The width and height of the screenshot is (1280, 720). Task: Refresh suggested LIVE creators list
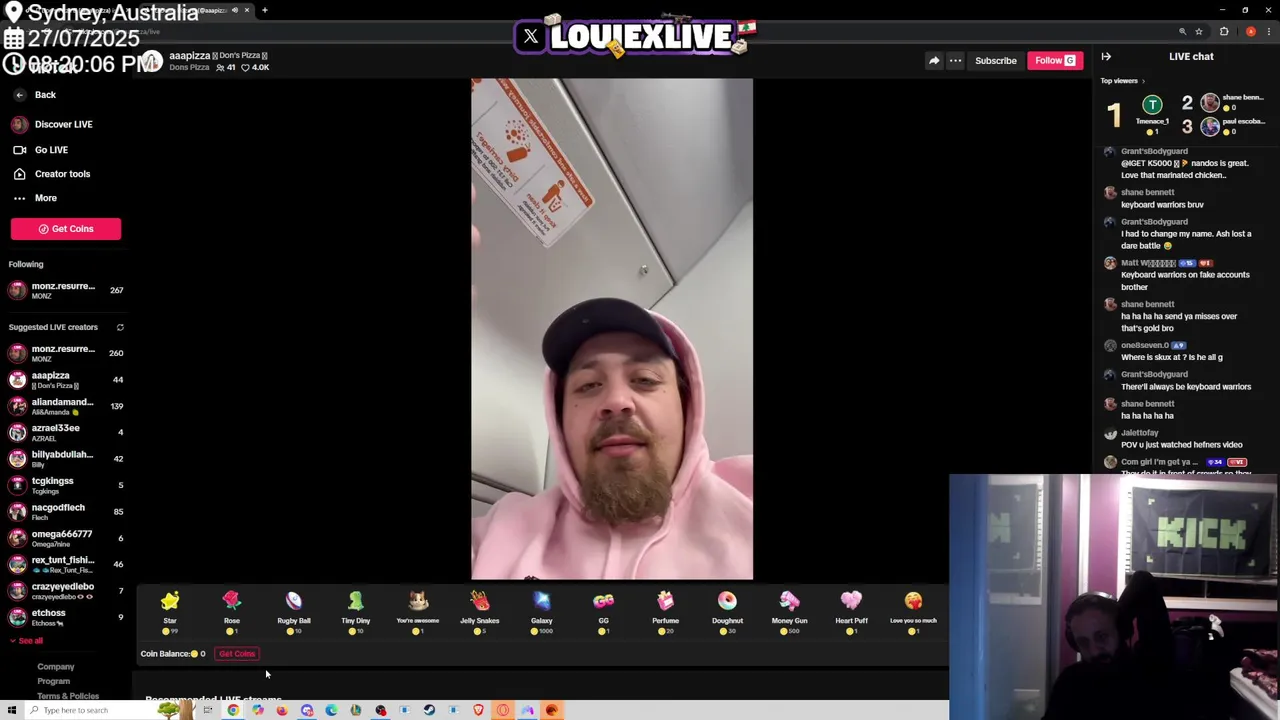(x=120, y=327)
